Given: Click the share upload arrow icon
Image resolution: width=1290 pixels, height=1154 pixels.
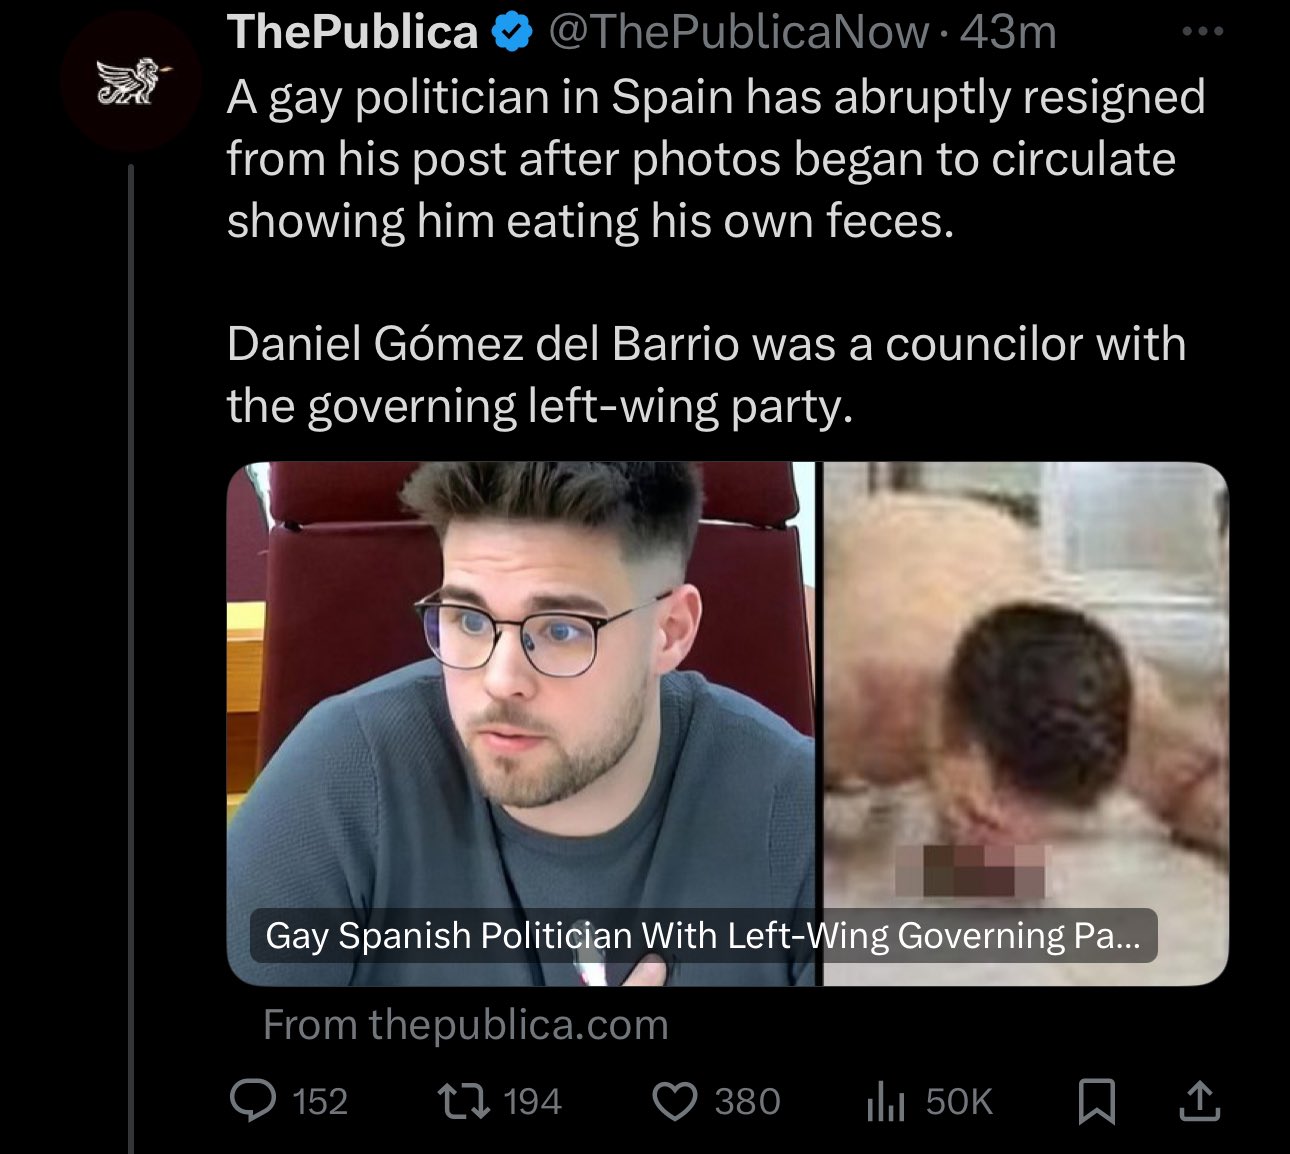Looking at the screenshot, I should pos(1199,1101).
